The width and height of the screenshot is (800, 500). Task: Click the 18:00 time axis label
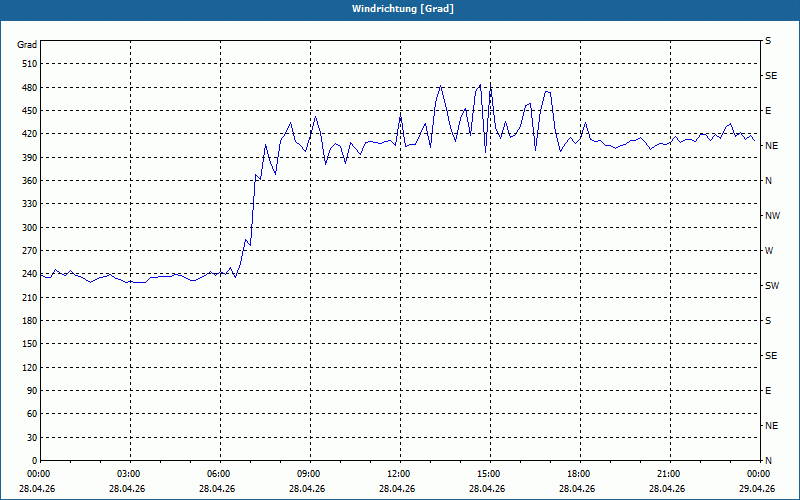pos(578,474)
